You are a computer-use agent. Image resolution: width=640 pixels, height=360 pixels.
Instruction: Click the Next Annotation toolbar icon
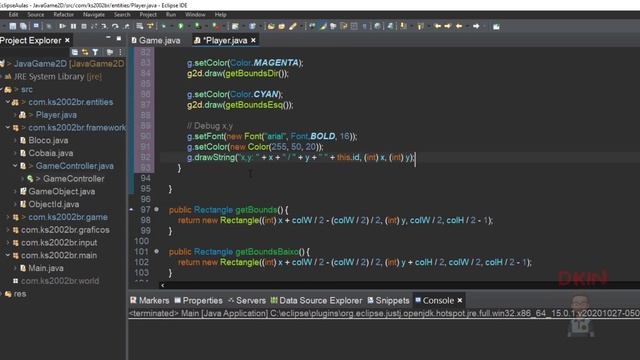(x=403, y=26)
